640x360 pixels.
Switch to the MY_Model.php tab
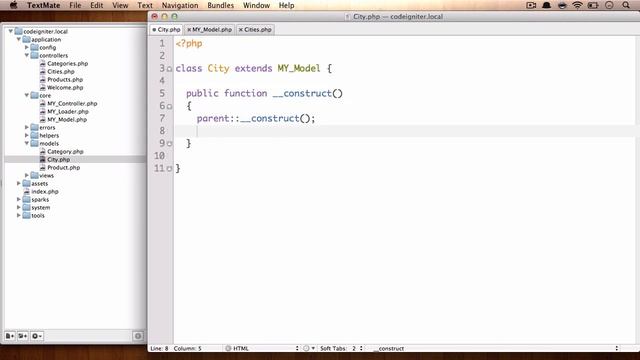(212, 30)
